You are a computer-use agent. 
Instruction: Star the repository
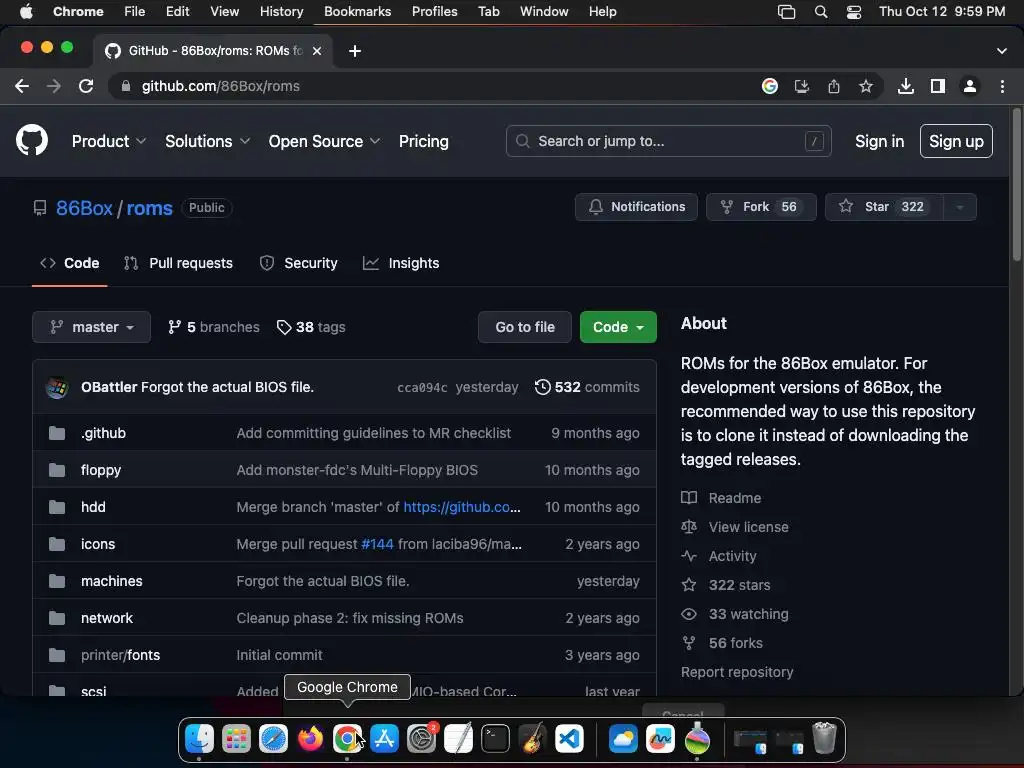click(x=884, y=207)
